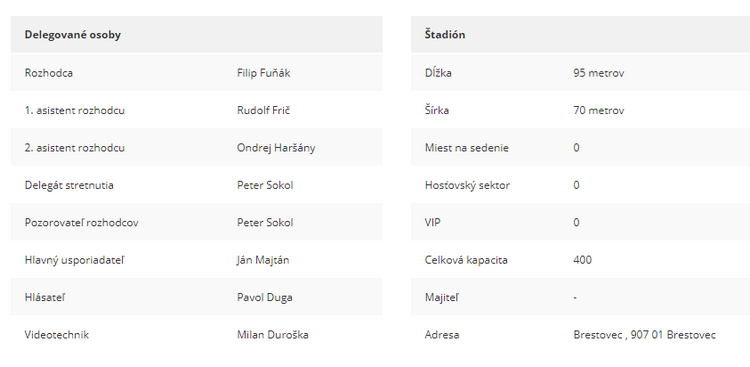The width and height of the screenshot is (750, 367).
Task: Click Peter Sokol in the Delegát stretnutia row
Action: pos(265,185)
